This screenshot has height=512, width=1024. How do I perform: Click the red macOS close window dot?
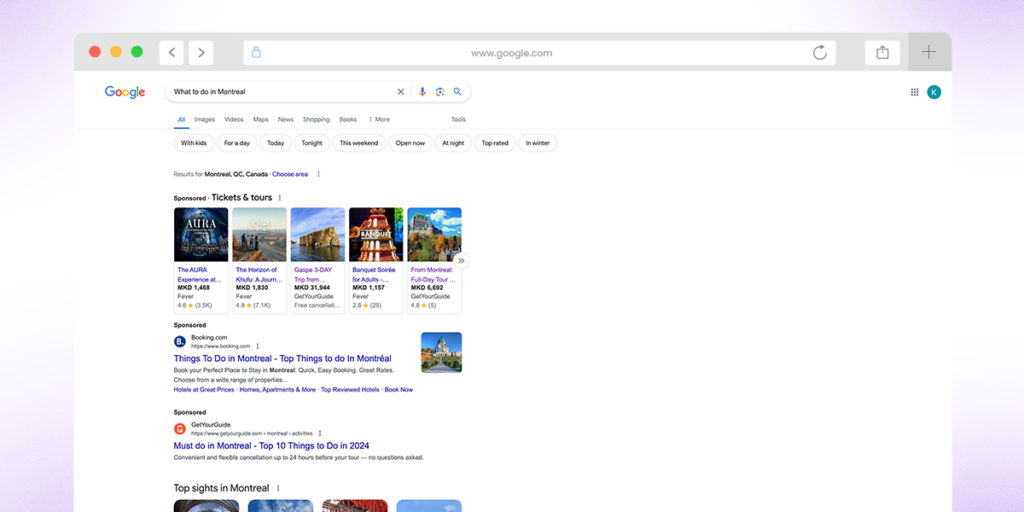95,52
